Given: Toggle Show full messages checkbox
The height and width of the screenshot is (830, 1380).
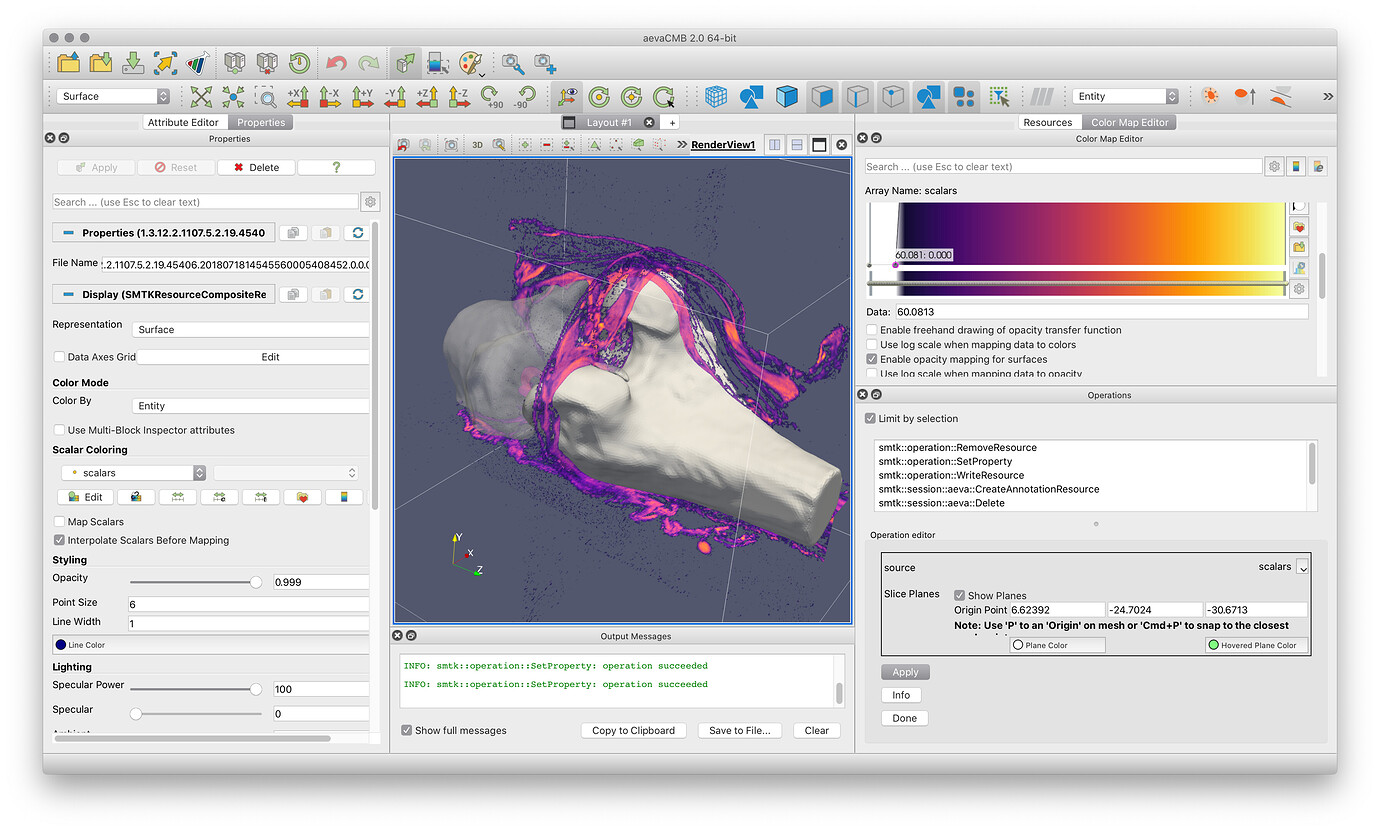Looking at the screenshot, I should click(407, 731).
